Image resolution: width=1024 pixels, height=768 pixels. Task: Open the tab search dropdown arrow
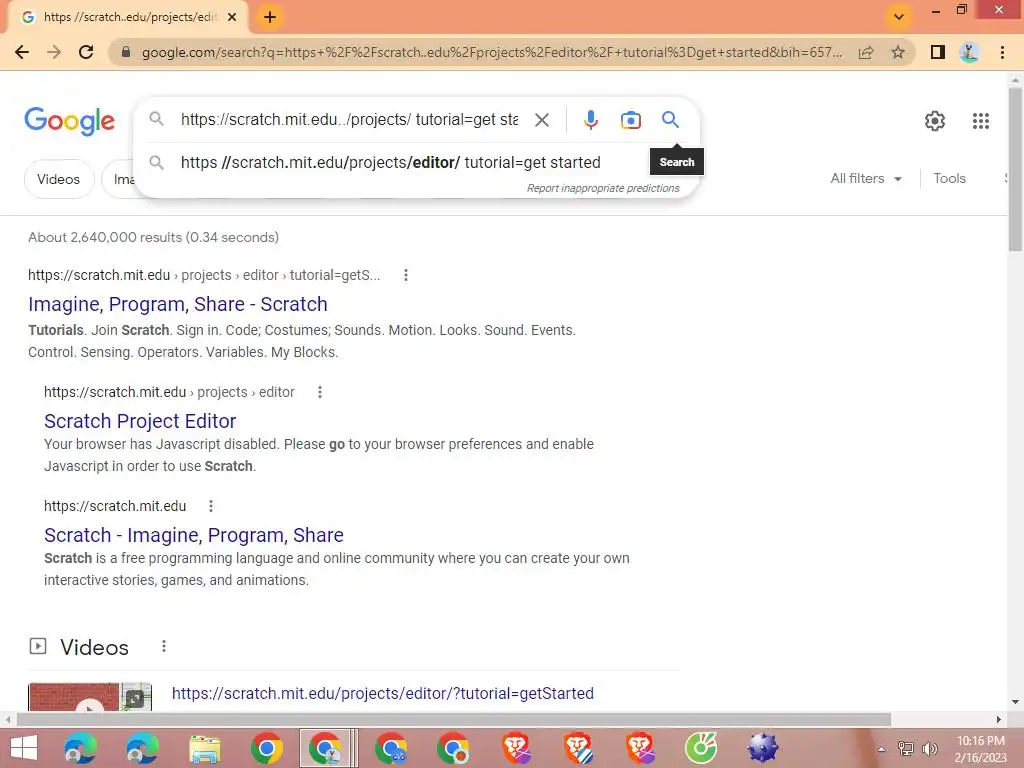[x=899, y=17]
